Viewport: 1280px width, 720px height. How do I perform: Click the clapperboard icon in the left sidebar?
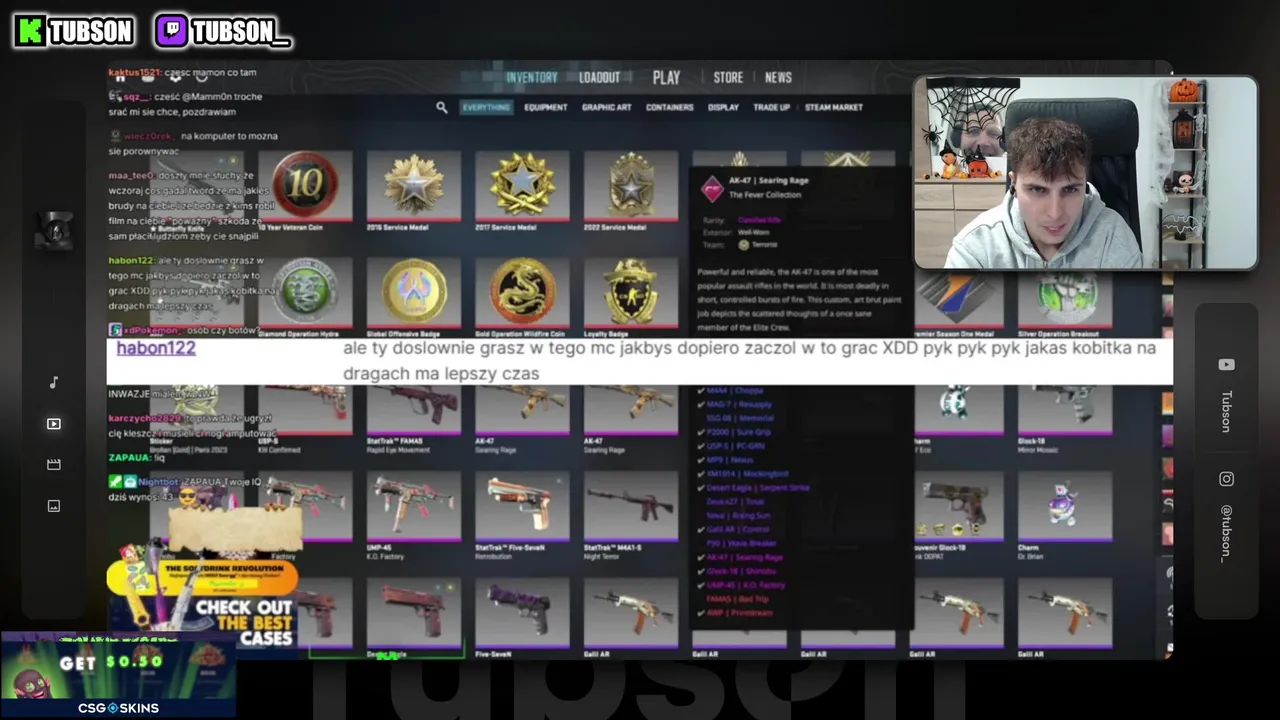(x=54, y=464)
